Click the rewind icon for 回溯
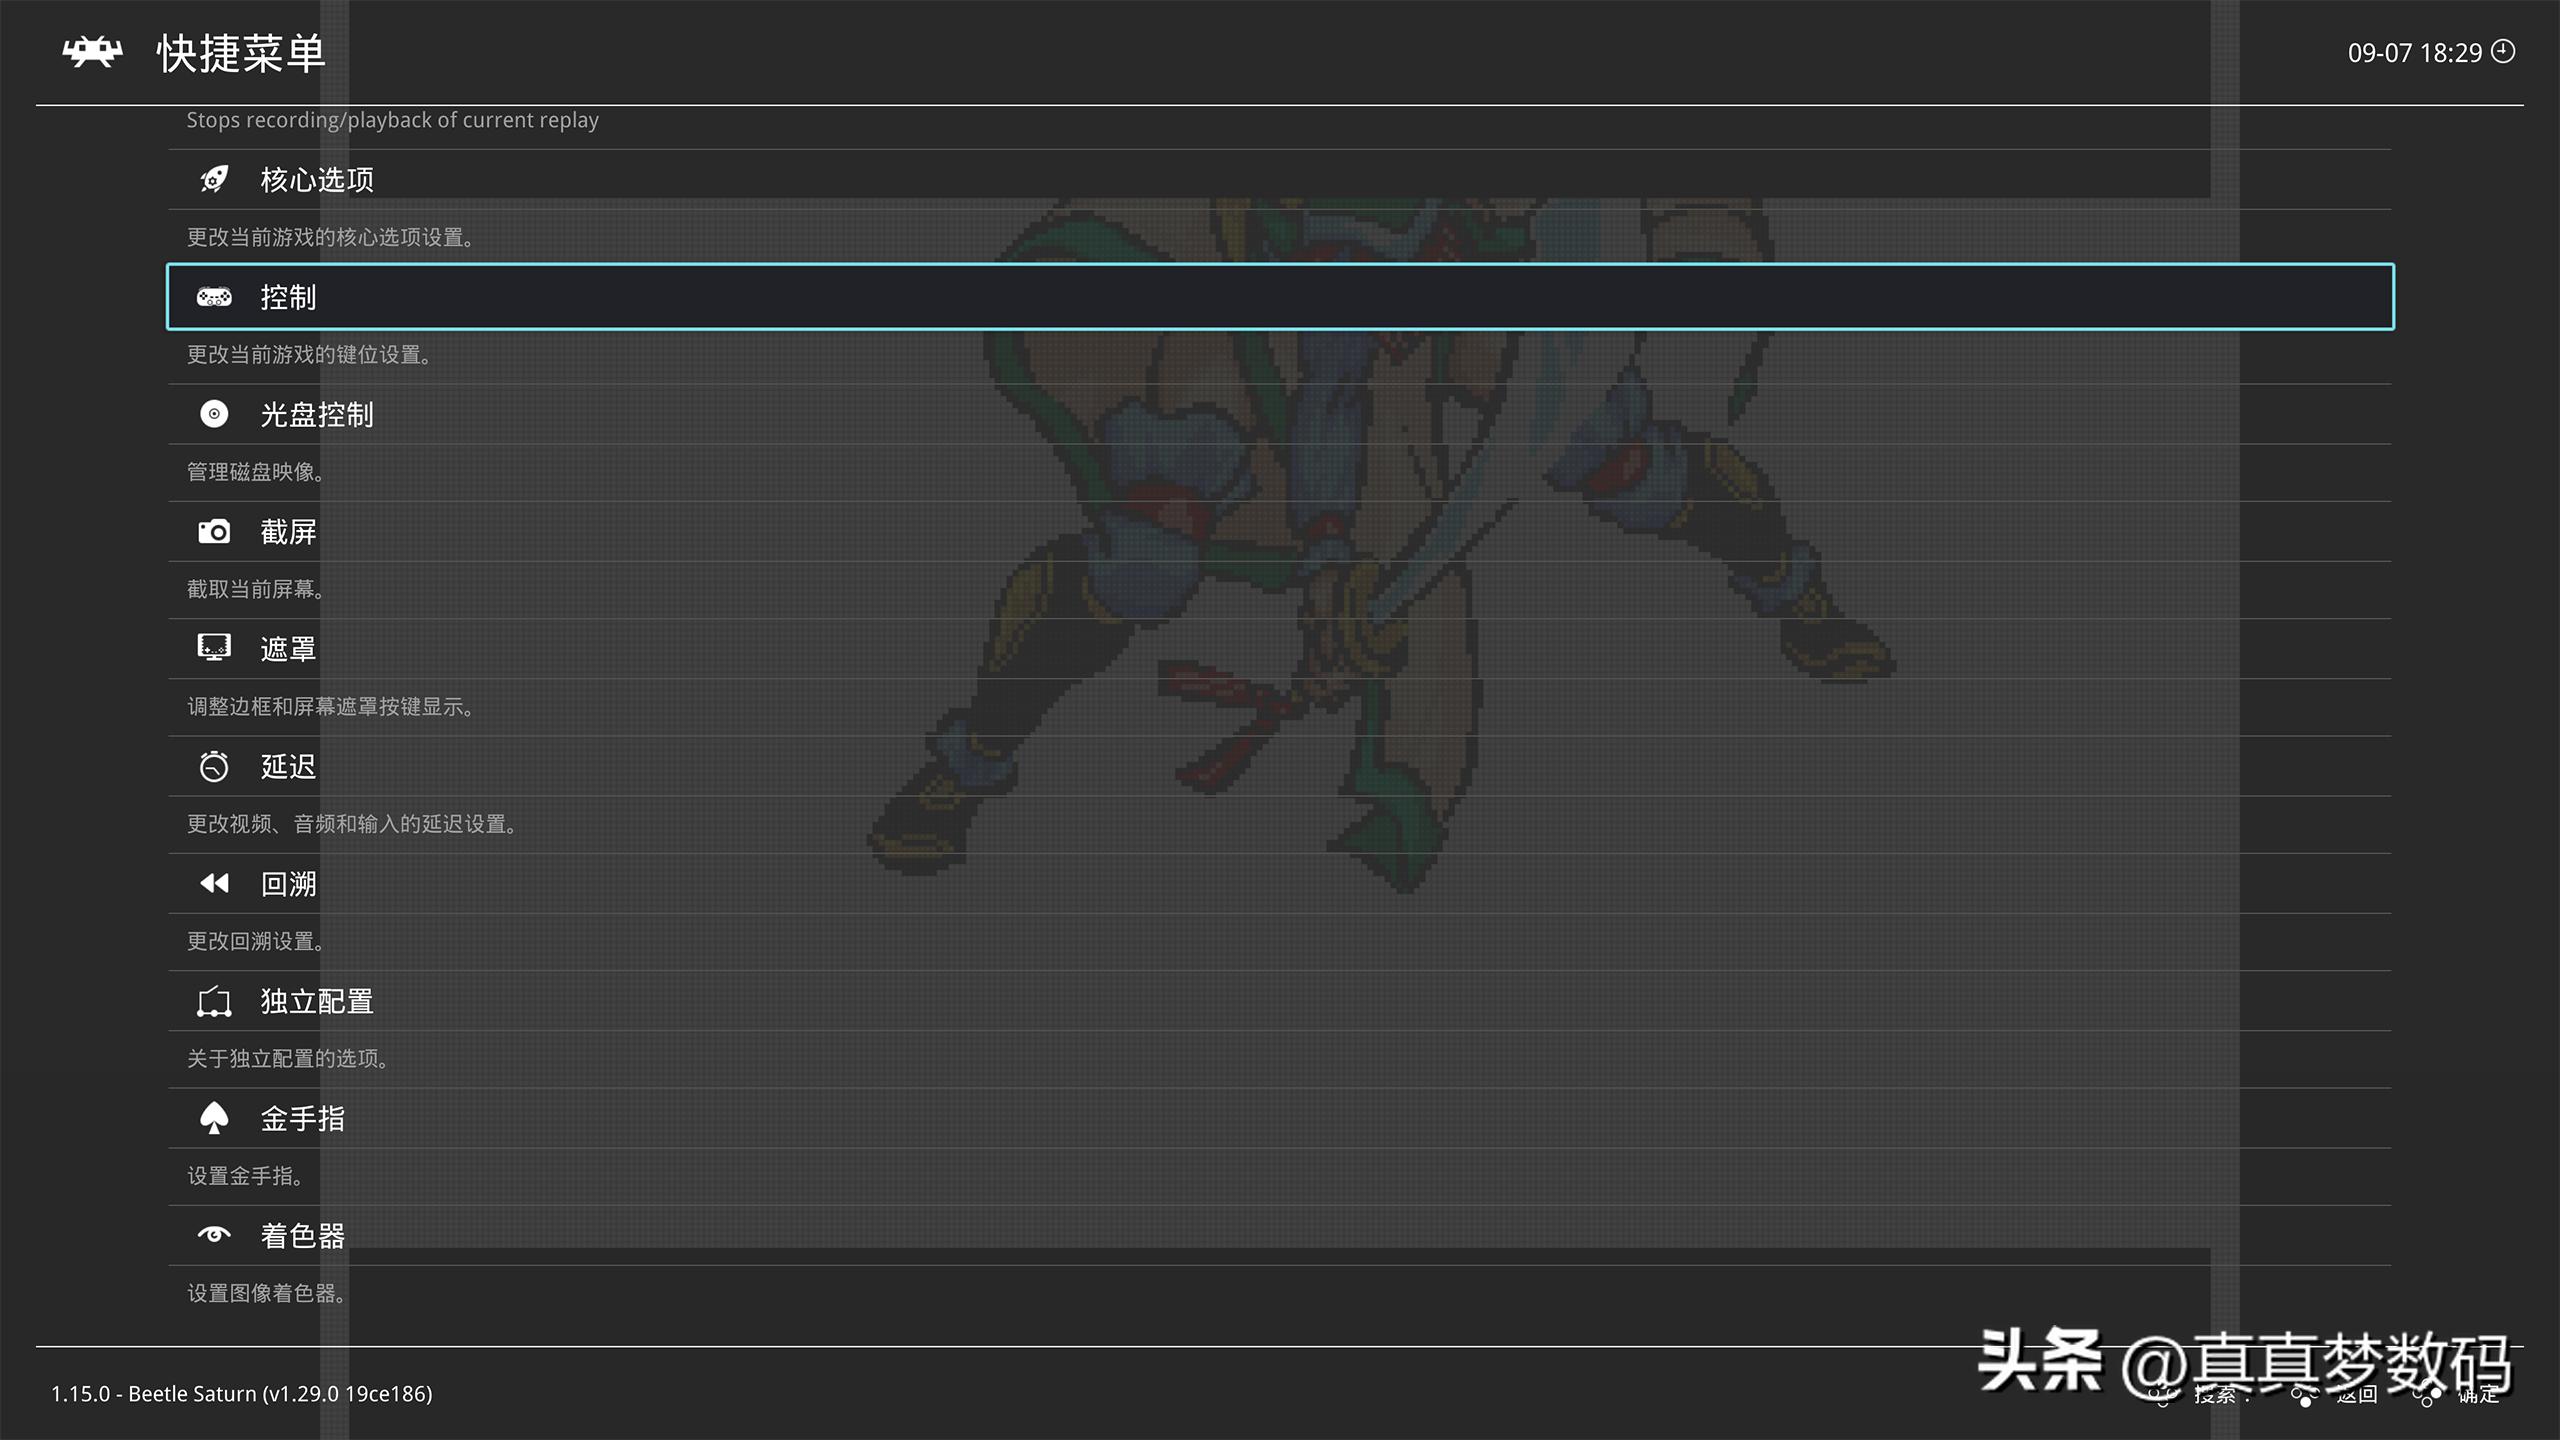This screenshot has height=1440, width=2560. [214, 883]
